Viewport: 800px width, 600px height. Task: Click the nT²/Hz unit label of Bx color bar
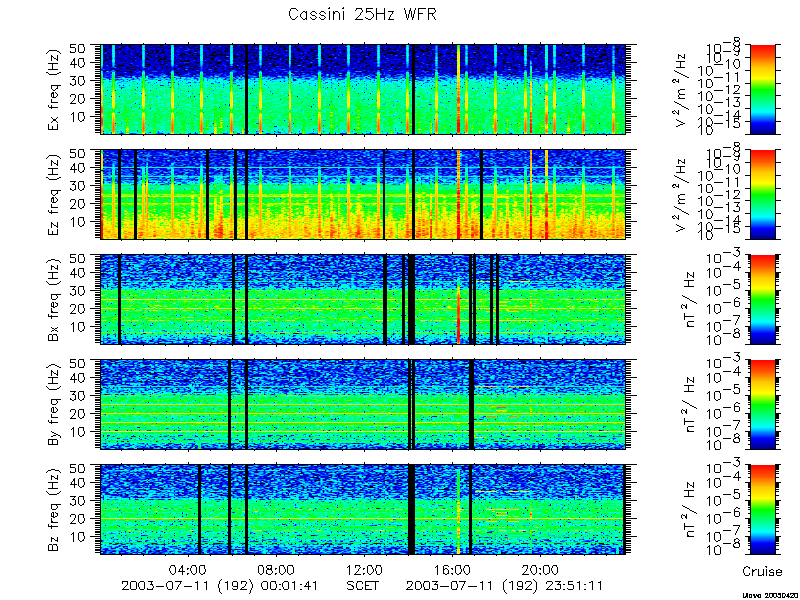tap(690, 299)
